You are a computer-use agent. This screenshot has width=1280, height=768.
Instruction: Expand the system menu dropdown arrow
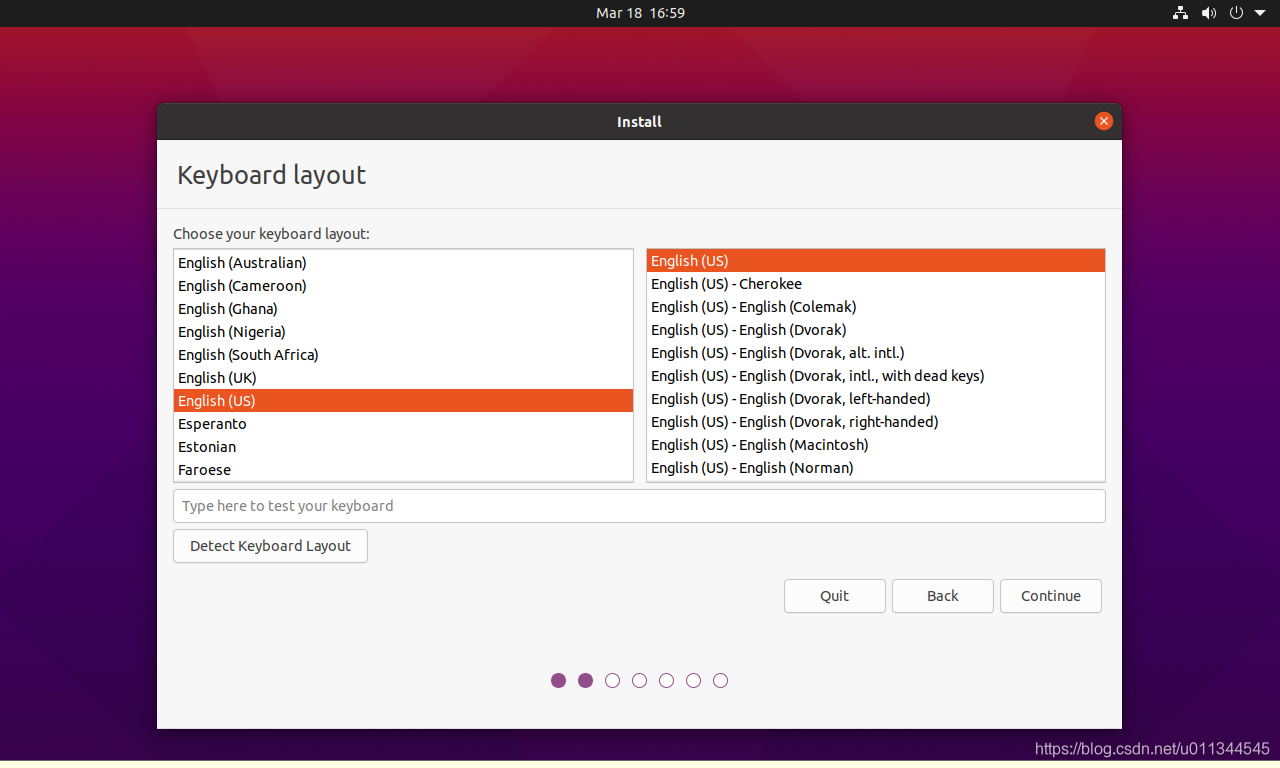click(x=1260, y=13)
